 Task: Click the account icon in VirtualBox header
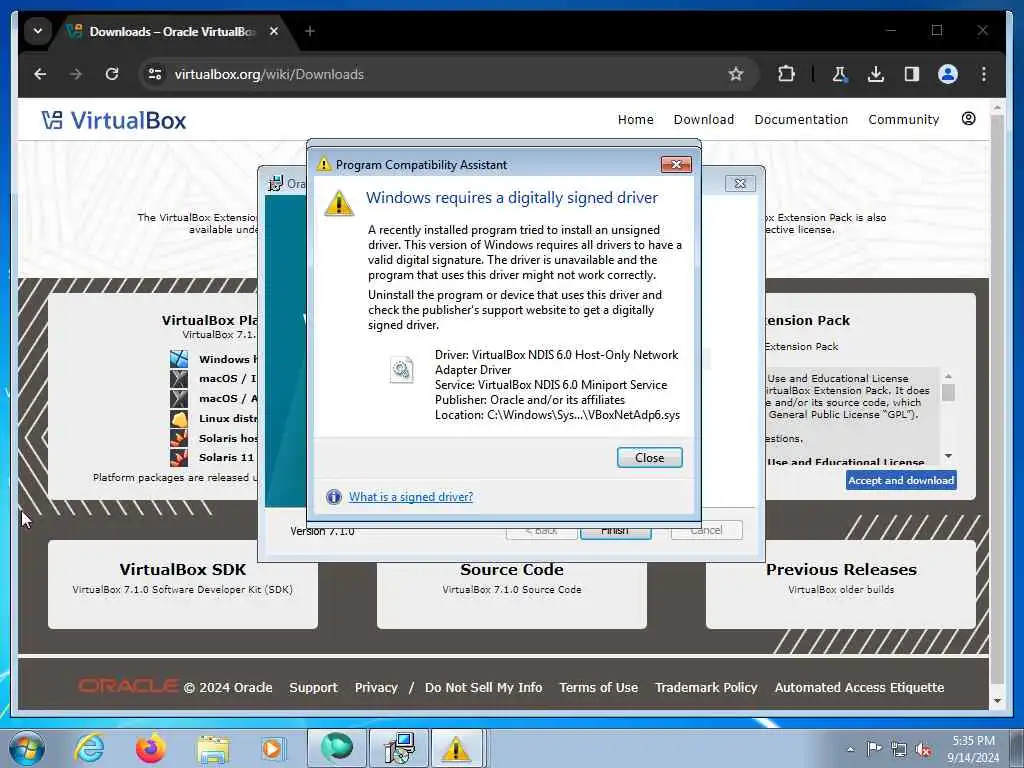(x=968, y=119)
